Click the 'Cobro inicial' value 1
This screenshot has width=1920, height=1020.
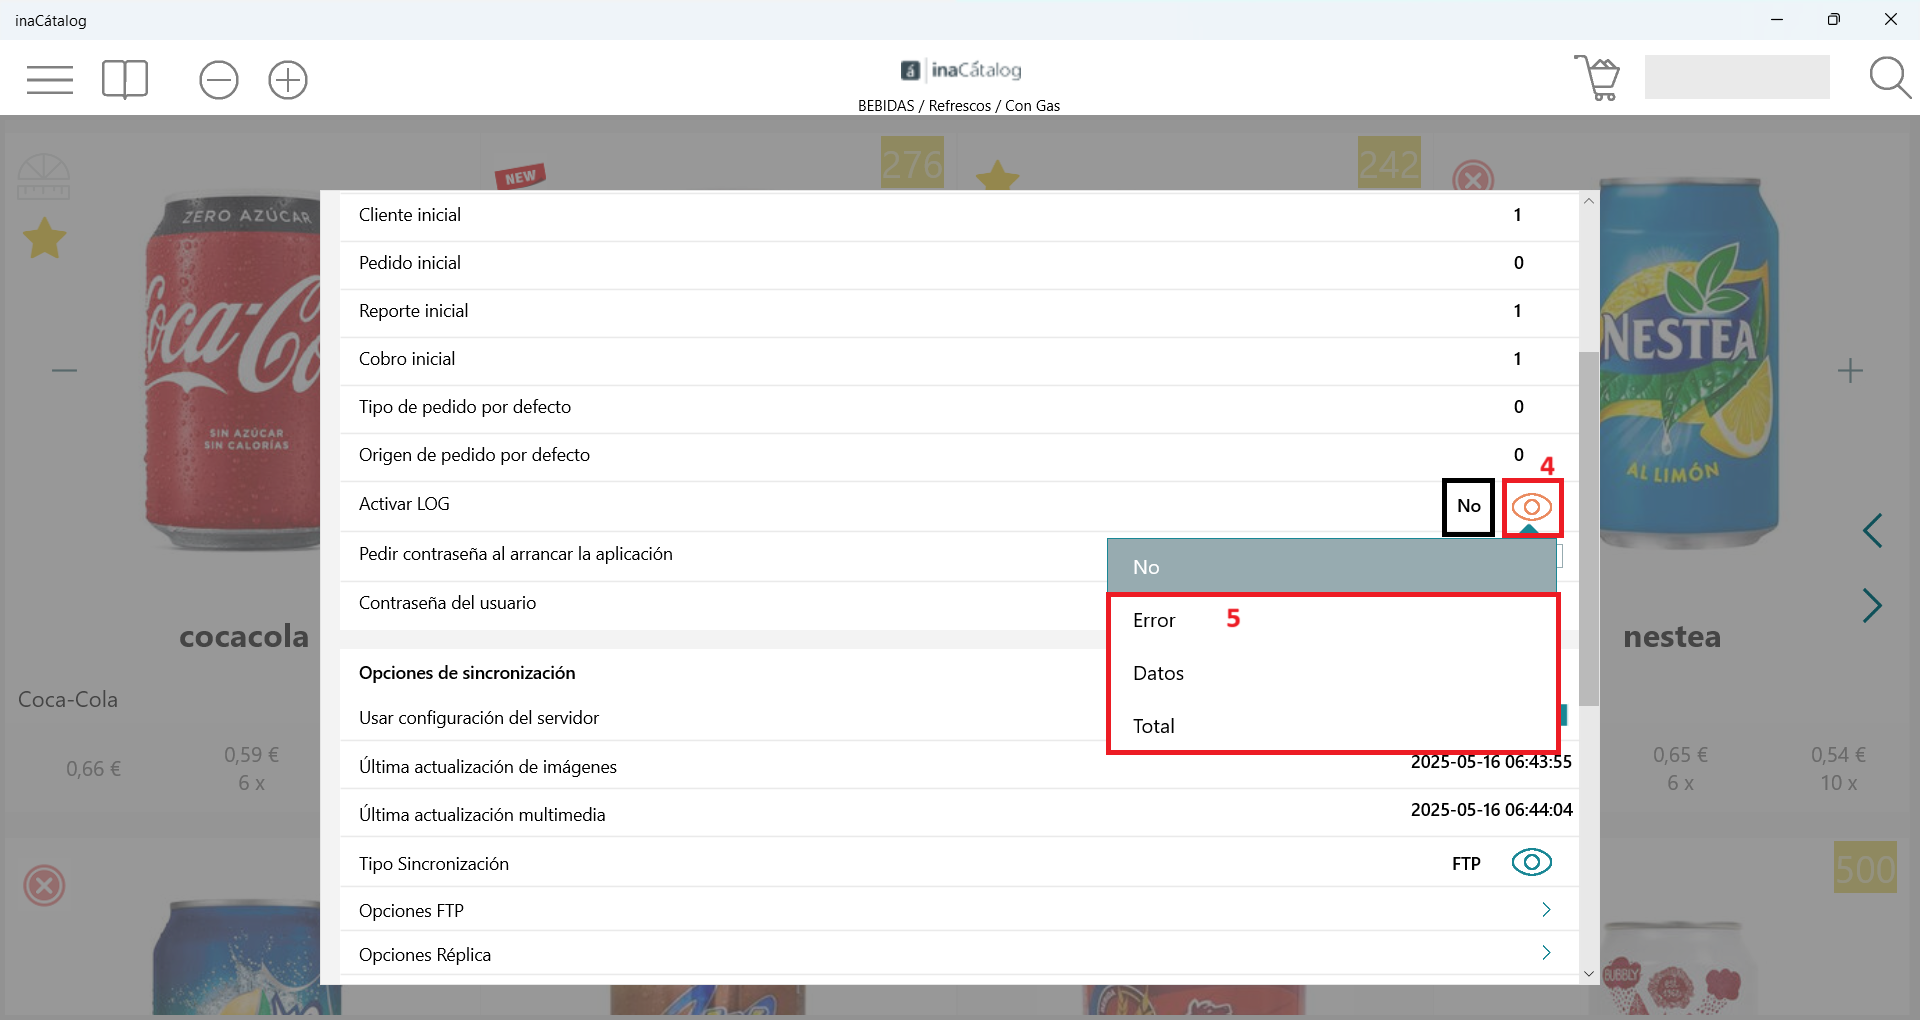pos(1517,359)
